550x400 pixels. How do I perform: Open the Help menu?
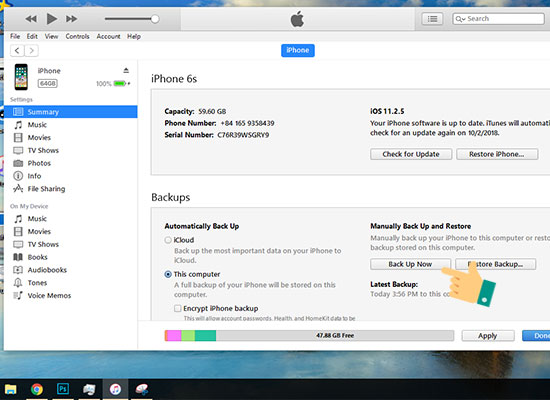coord(134,36)
